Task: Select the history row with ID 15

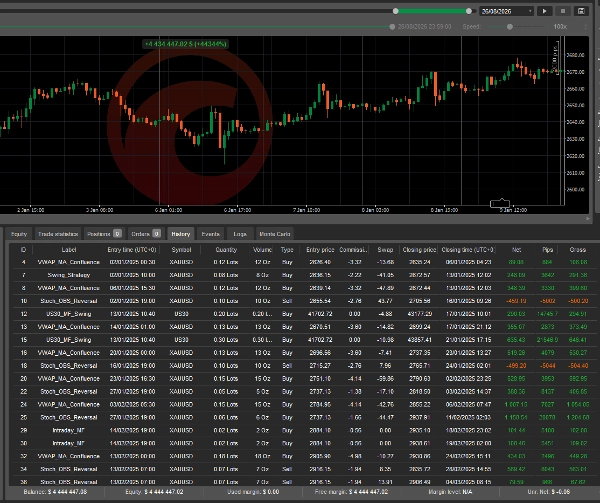Action: pyautogui.click(x=305, y=340)
